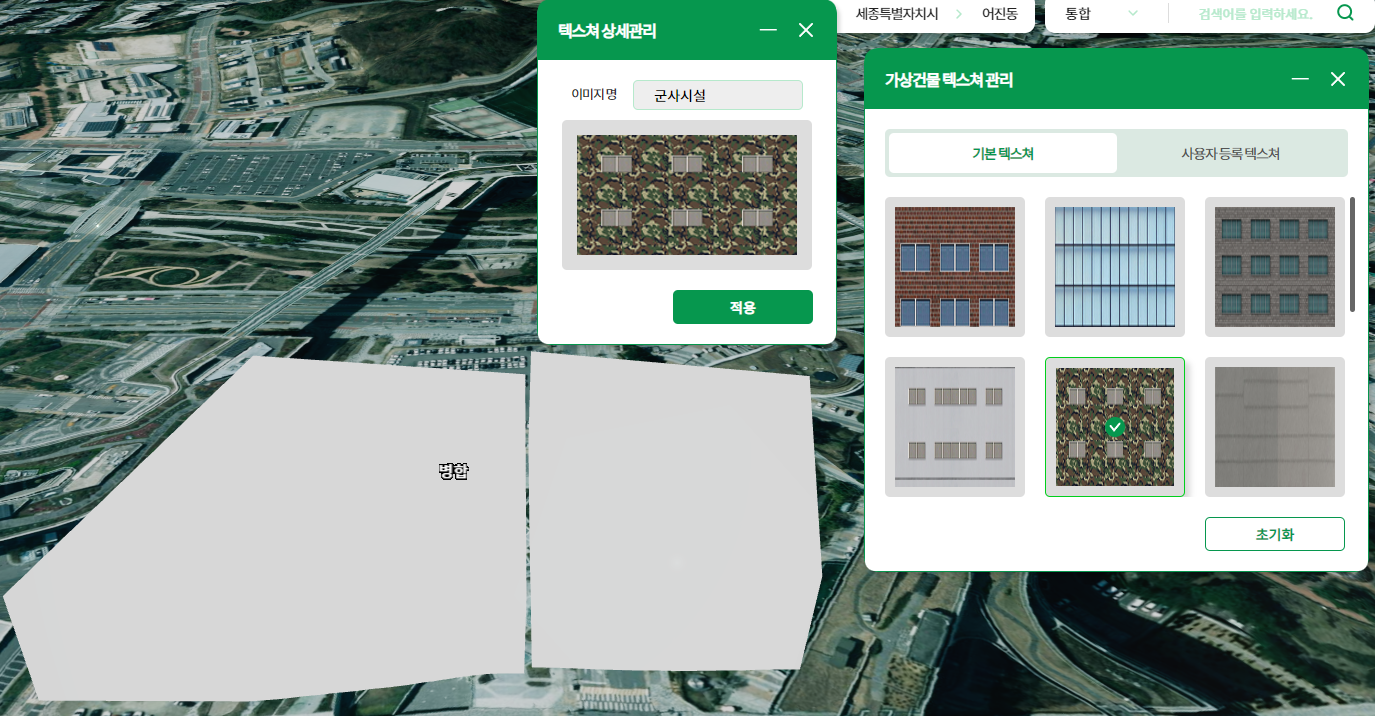This screenshot has height=716, width=1375.
Task: Select the checked camouflage texture thumbnail
Action: tap(1115, 427)
